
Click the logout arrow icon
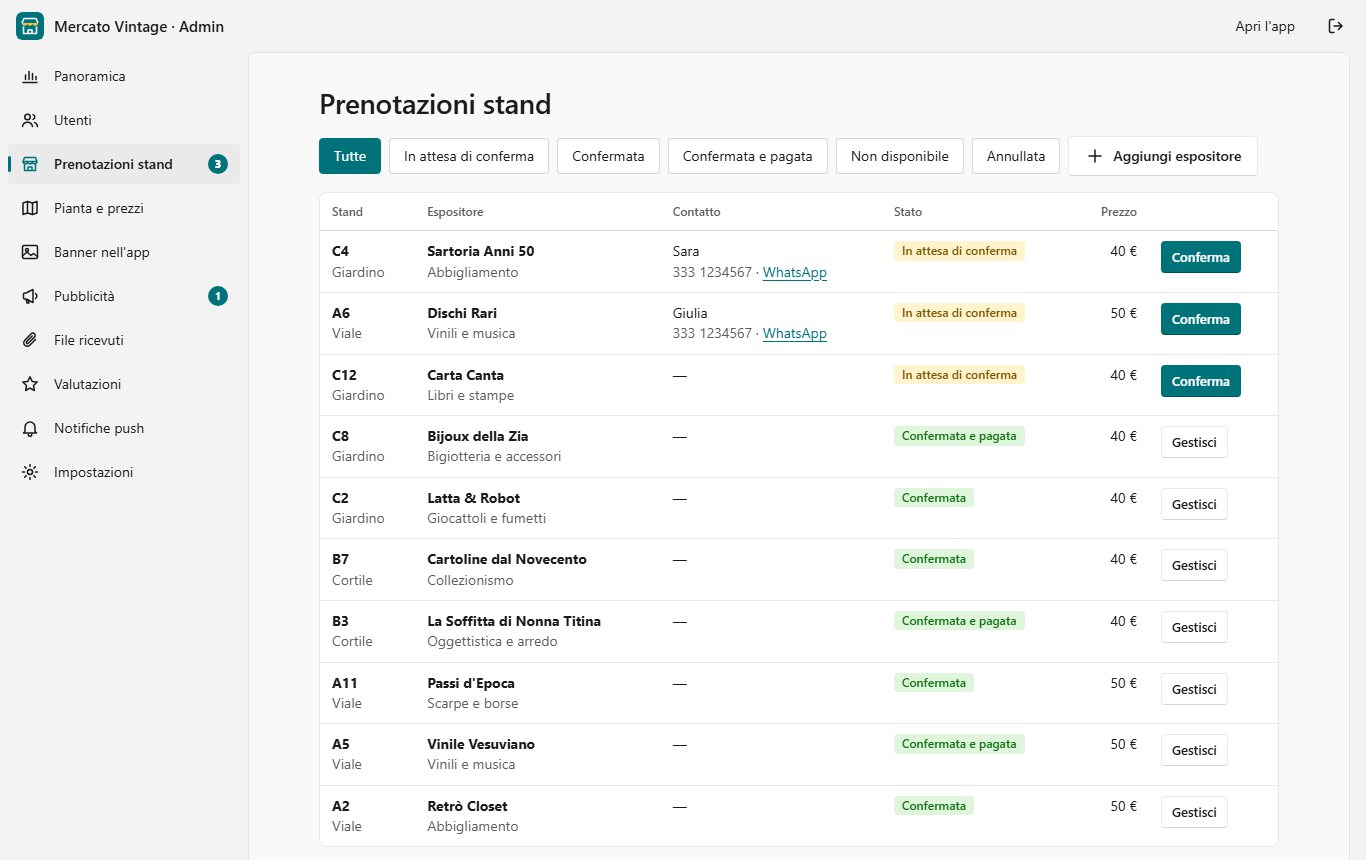coord(1335,26)
